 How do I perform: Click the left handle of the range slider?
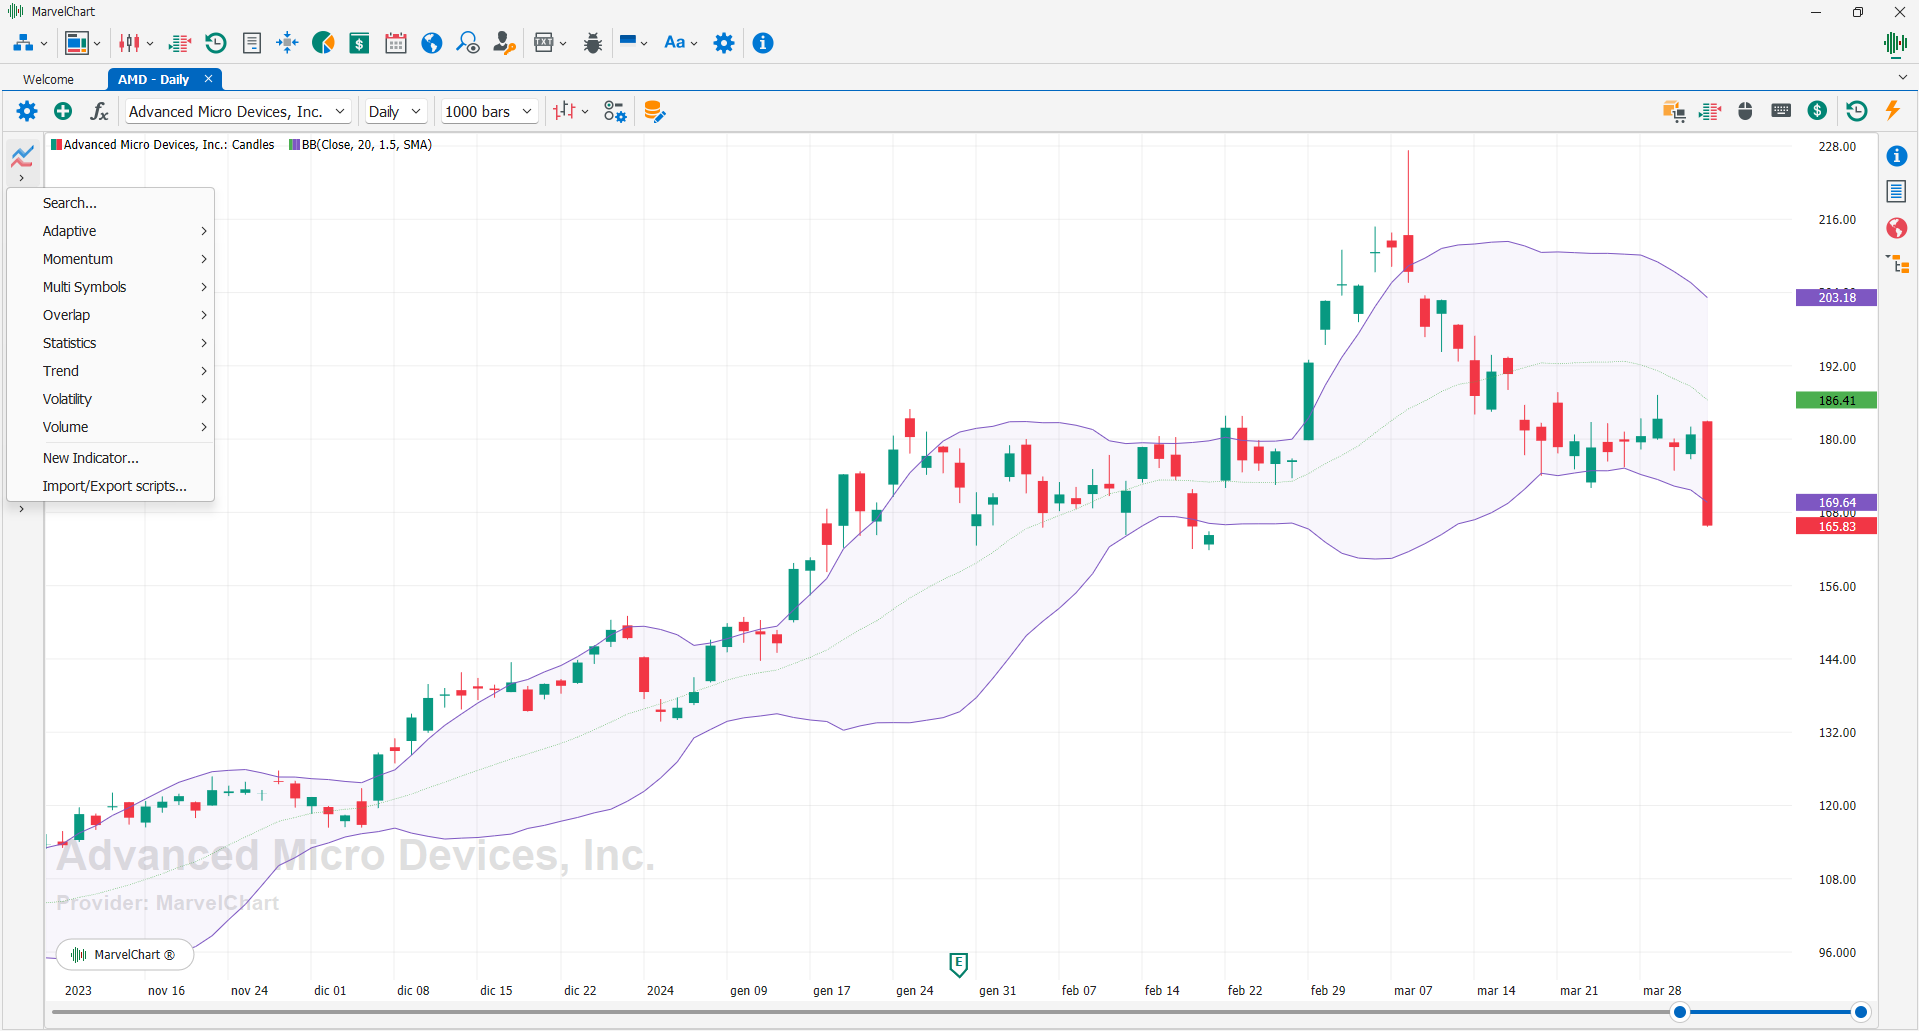1680,1012
